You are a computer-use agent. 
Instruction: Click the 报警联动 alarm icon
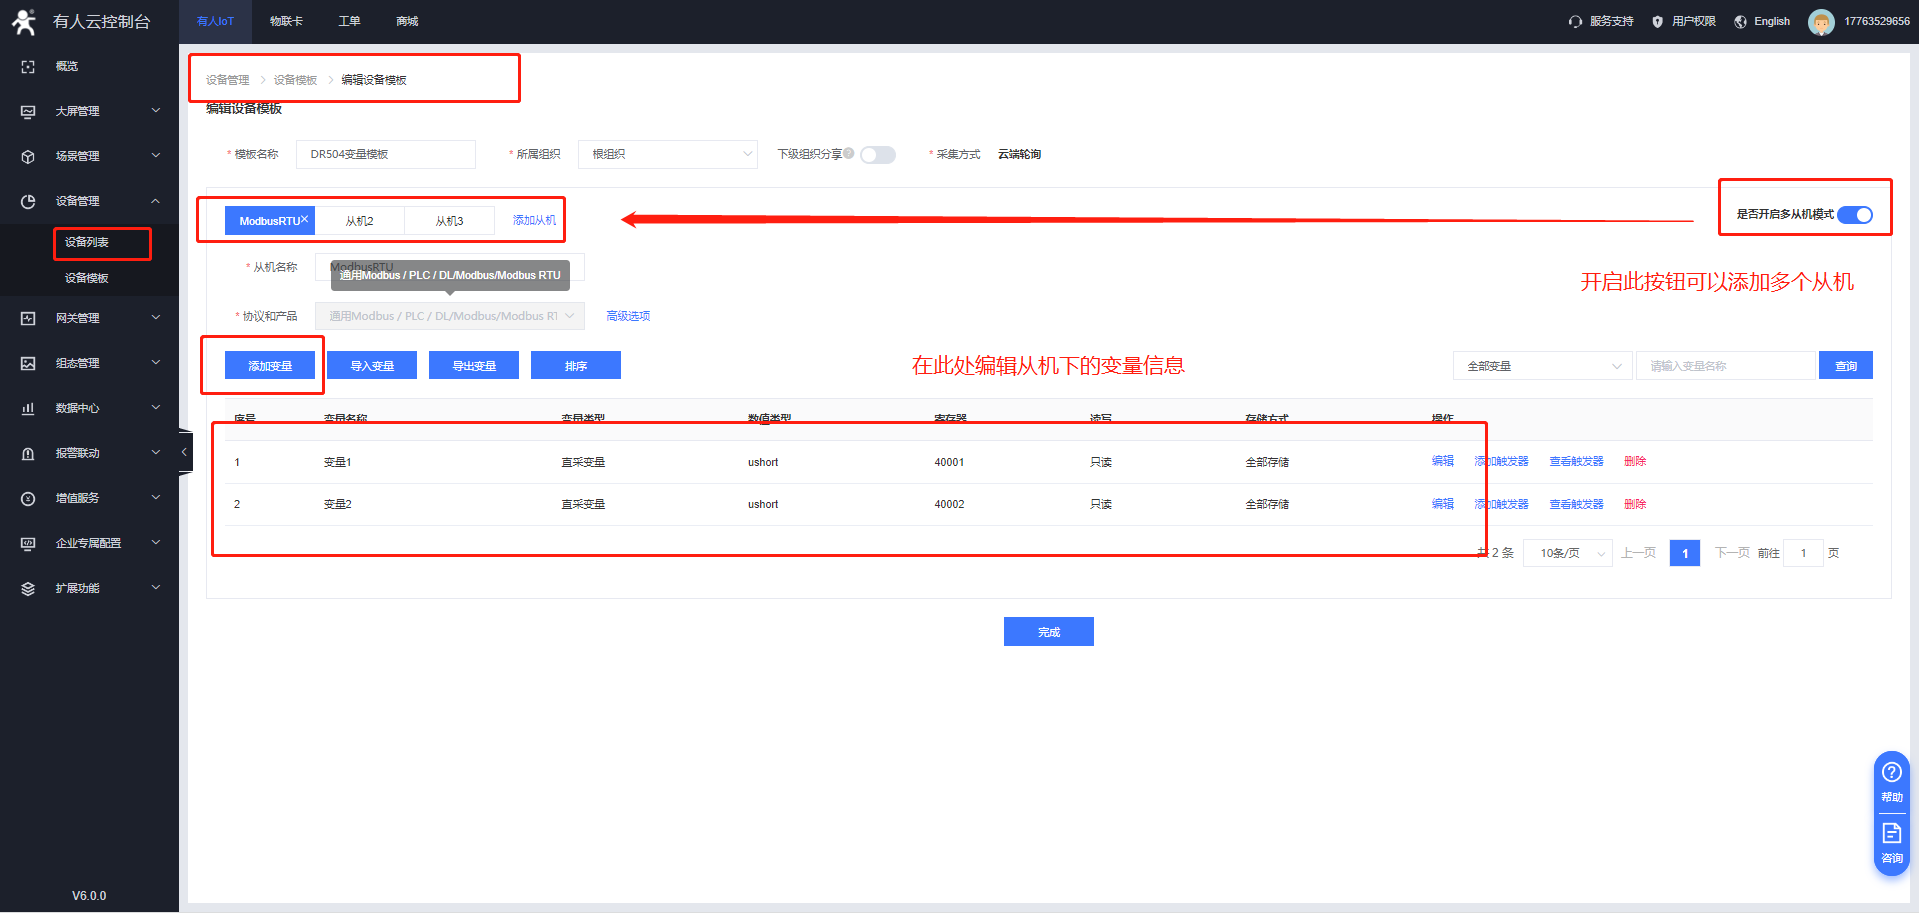[28, 453]
